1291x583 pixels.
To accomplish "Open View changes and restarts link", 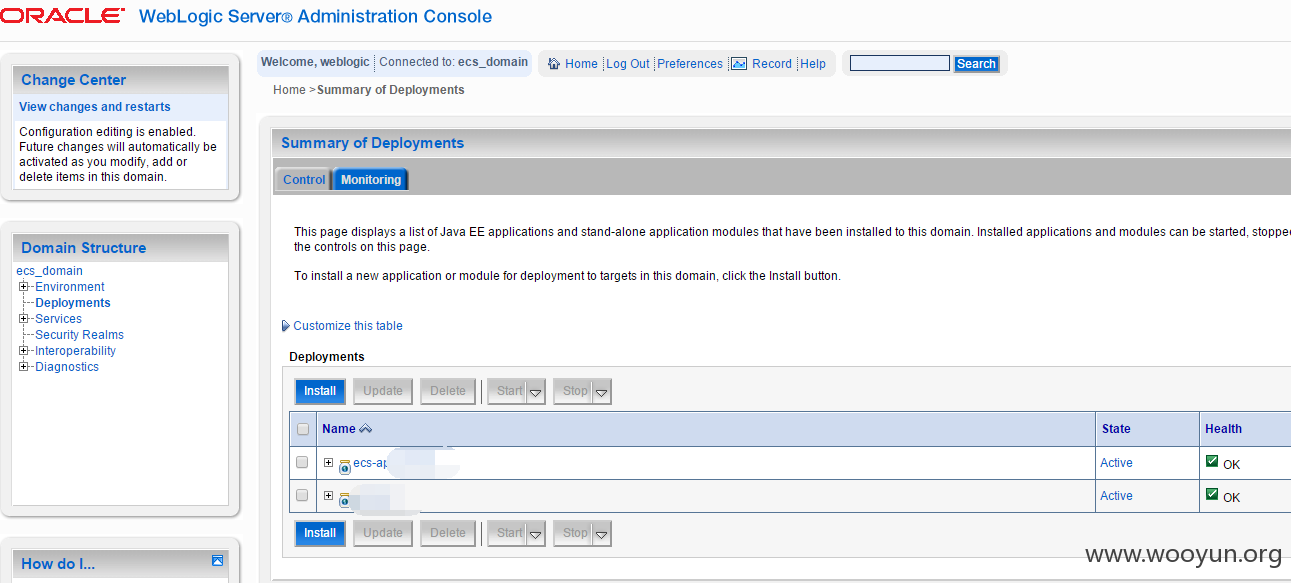I will 95,107.
